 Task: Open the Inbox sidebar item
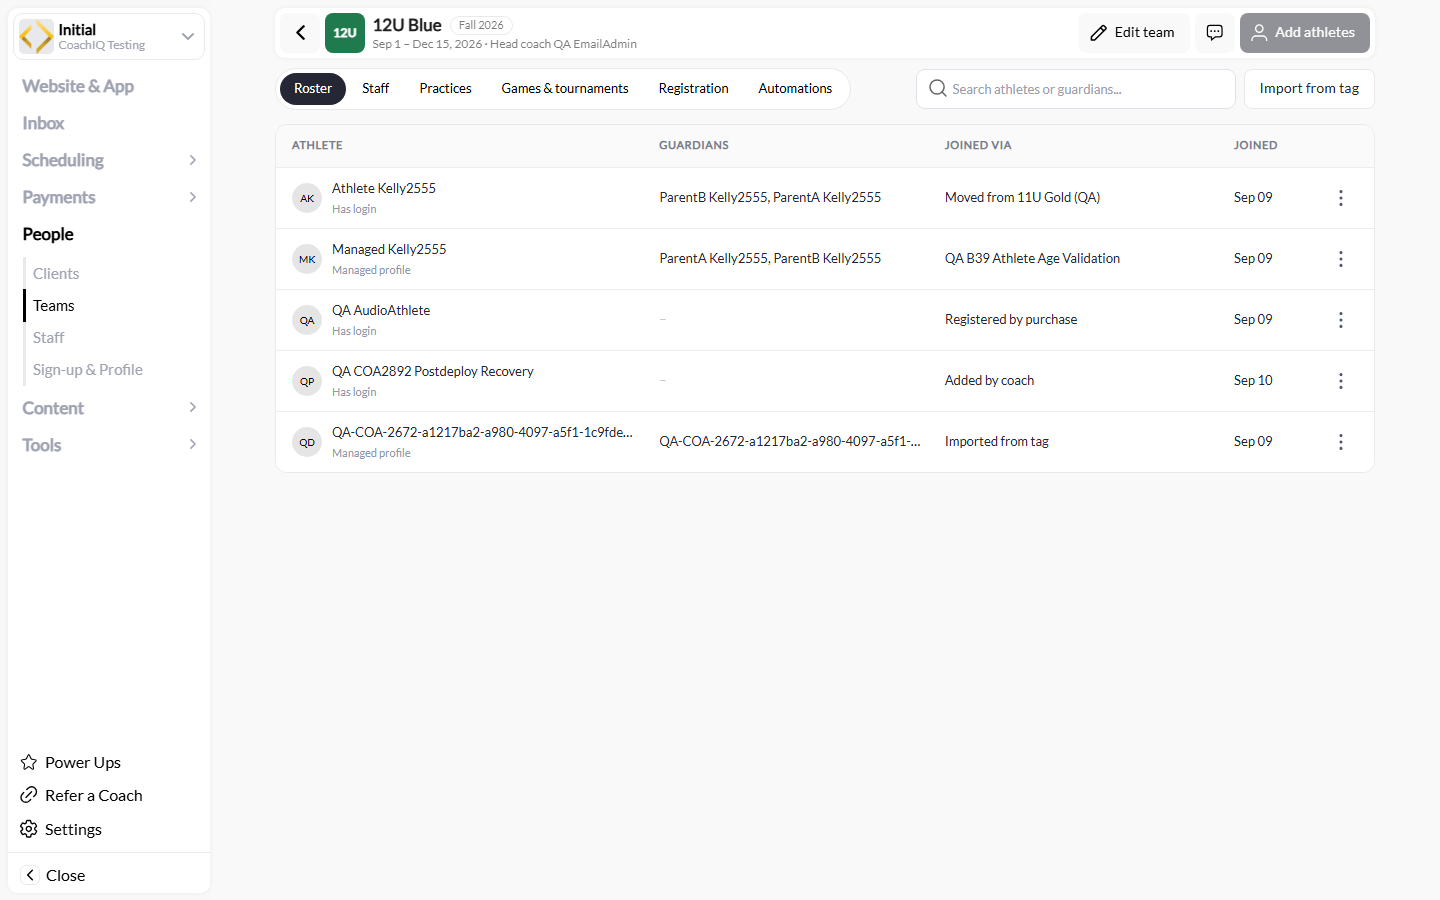coord(43,123)
